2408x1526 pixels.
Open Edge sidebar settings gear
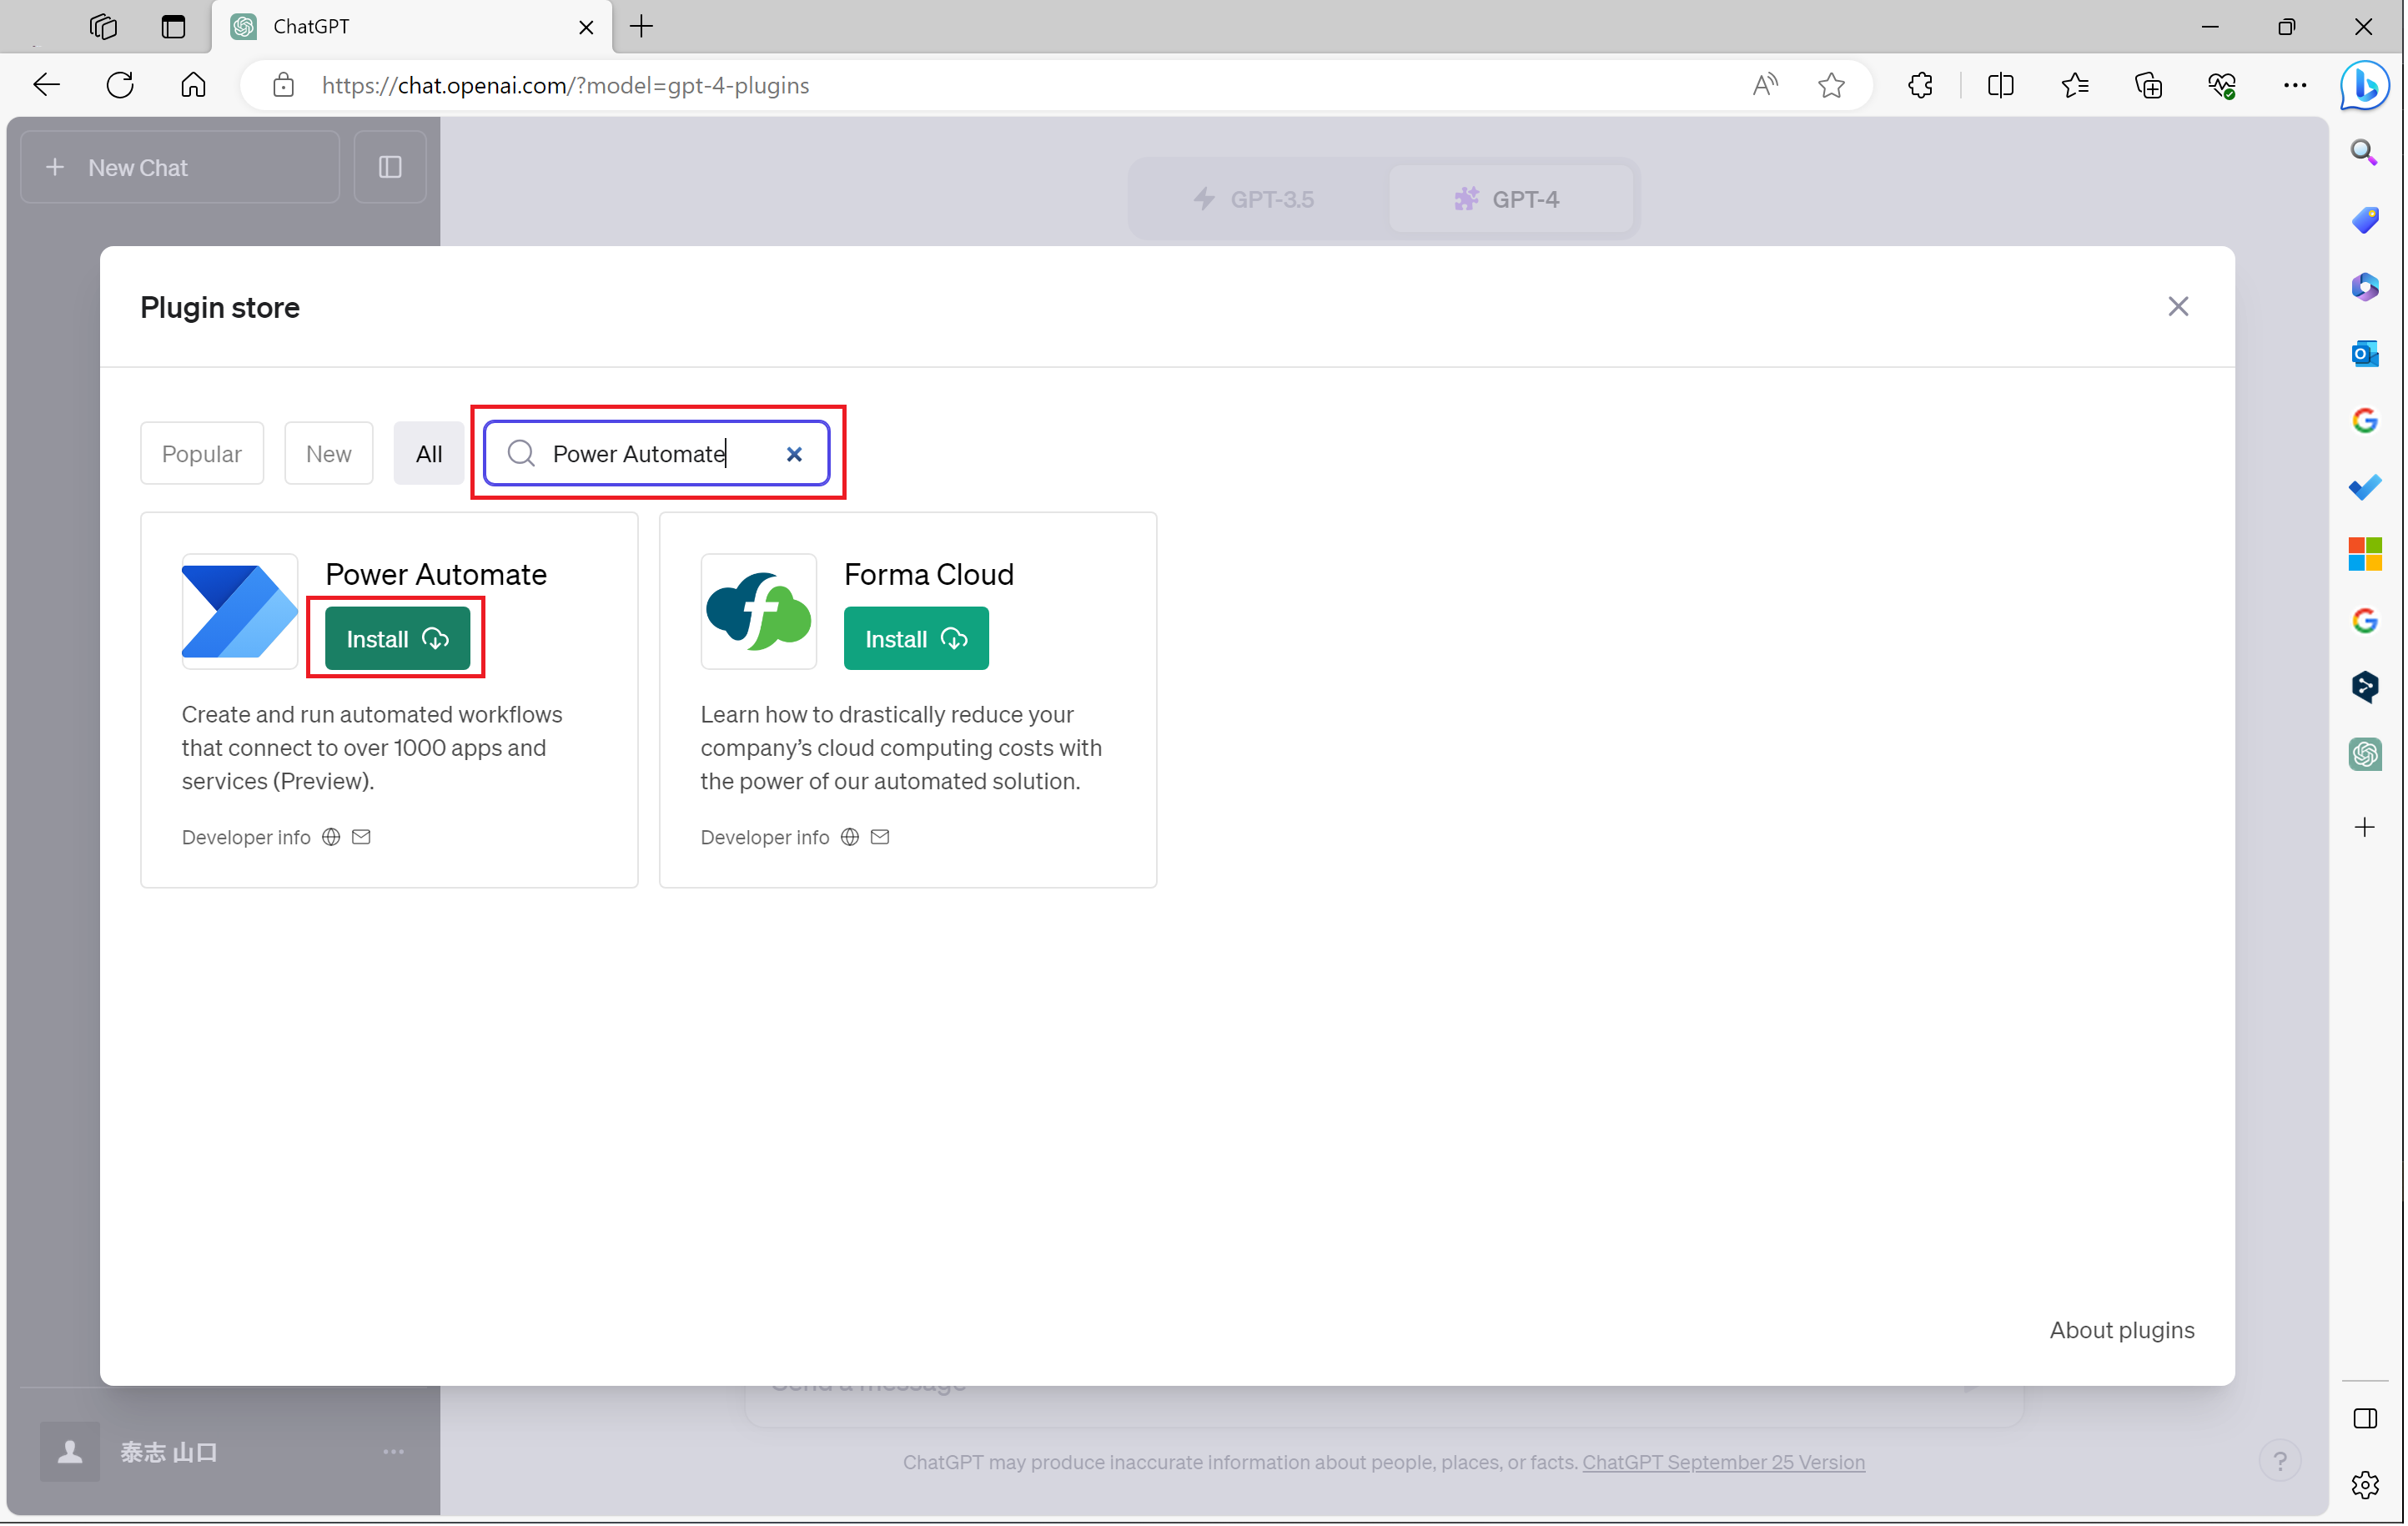tap(2364, 1485)
